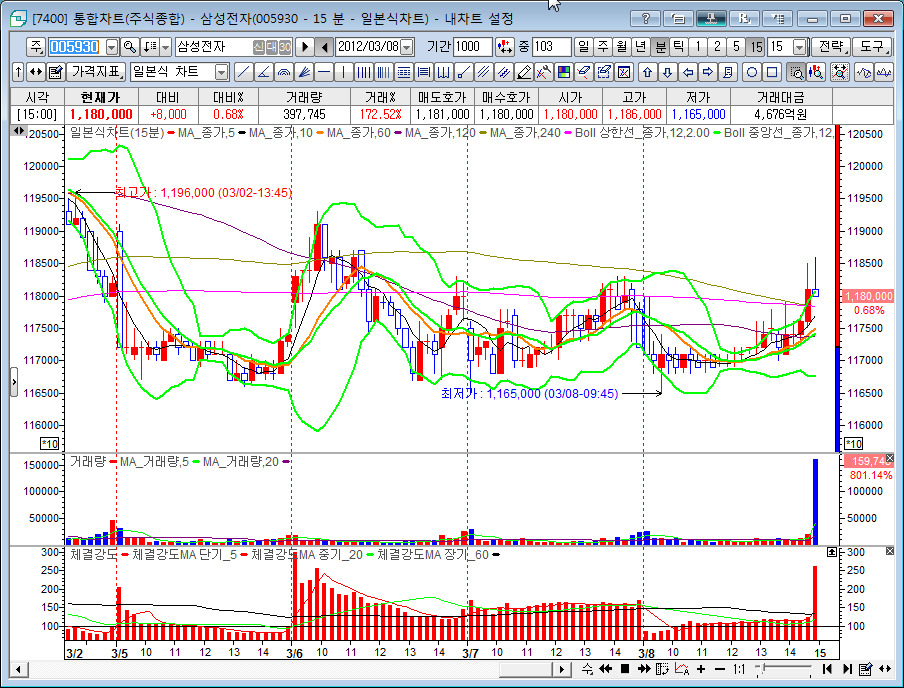Image resolution: width=904 pixels, height=688 pixels.
Task: Open the 도구 tools menu
Action: (x=873, y=47)
